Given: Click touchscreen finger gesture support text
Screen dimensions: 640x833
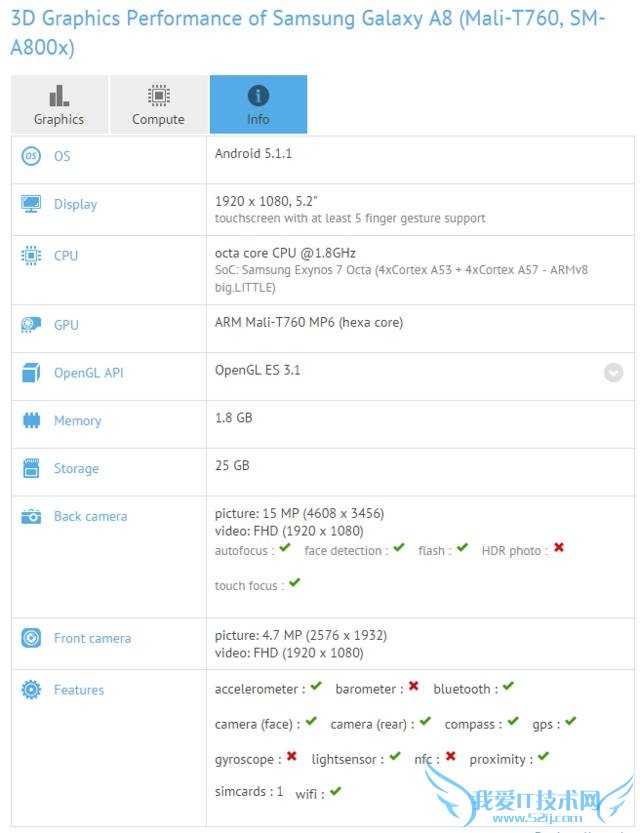Looking at the screenshot, I should pyautogui.click(x=350, y=218).
